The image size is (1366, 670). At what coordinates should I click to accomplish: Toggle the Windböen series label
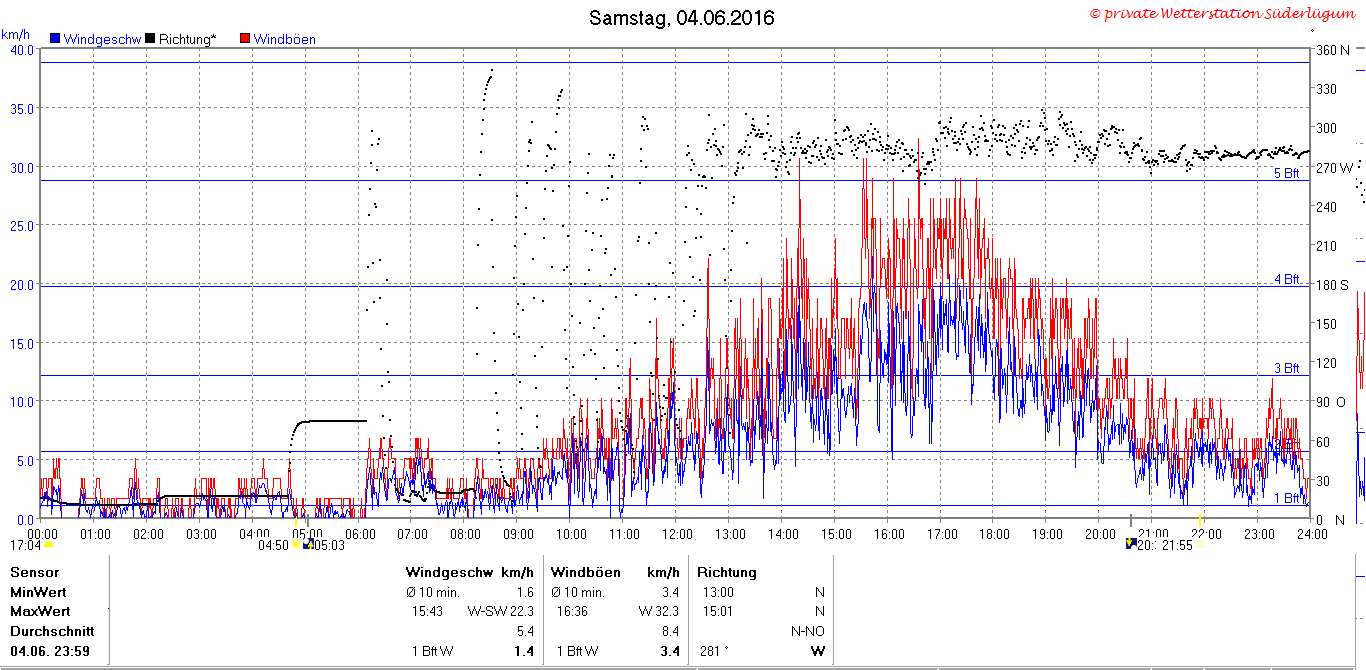pos(285,39)
